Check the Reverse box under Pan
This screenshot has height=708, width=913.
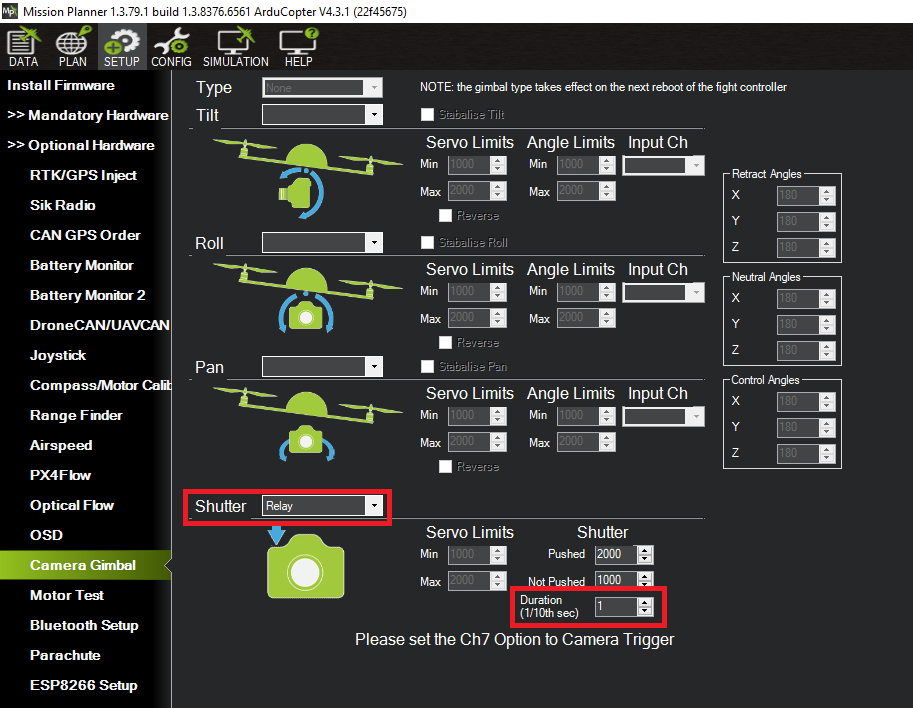coord(445,466)
